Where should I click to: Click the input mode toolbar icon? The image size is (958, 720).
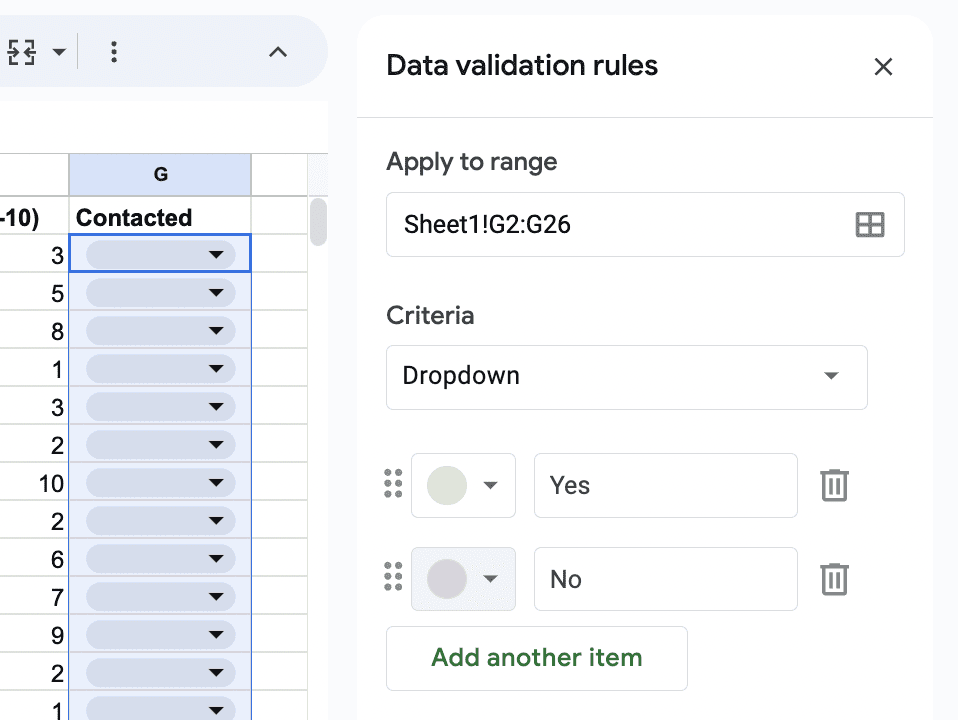pyautogui.click(x=21, y=52)
